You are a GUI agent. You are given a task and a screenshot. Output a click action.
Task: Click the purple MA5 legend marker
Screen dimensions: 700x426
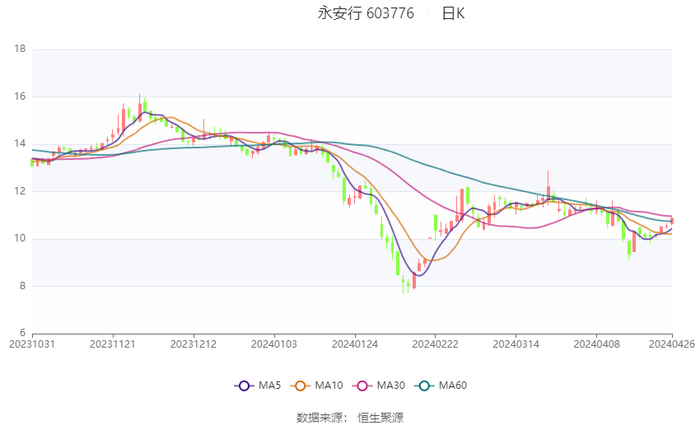tap(243, 386)
